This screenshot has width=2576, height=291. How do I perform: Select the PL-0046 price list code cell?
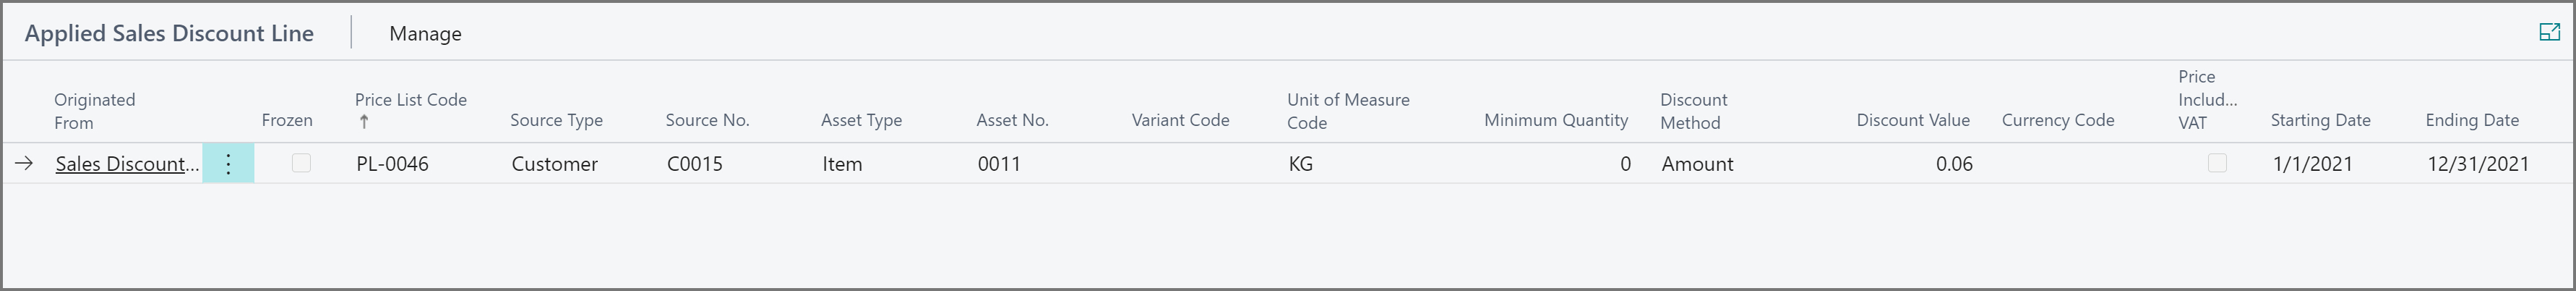392,164
